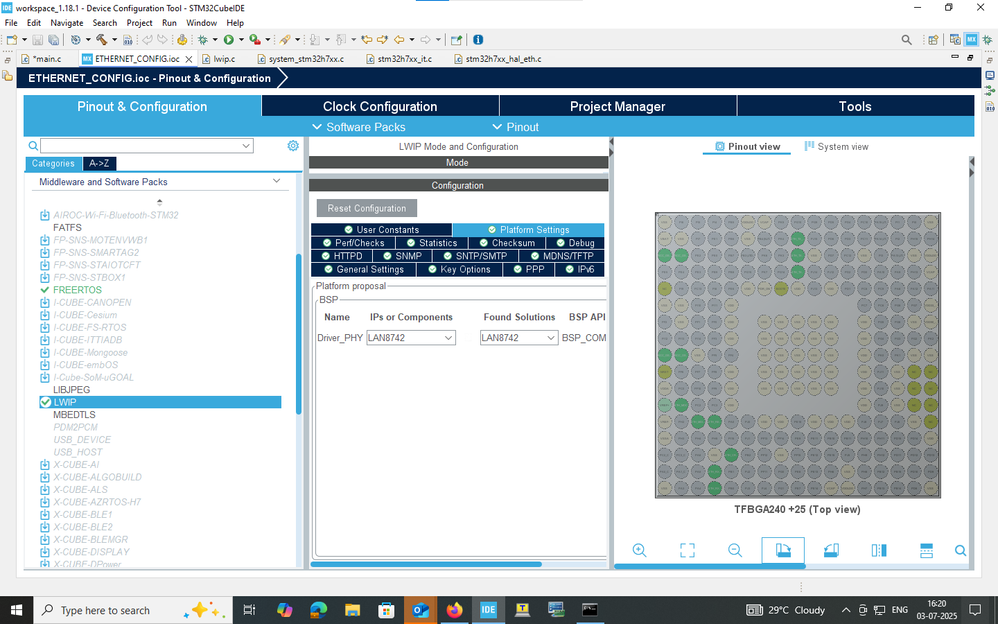998x624 pixels.
Task: Click the fit-to-screen pinout icon
Action: (687, 550)
